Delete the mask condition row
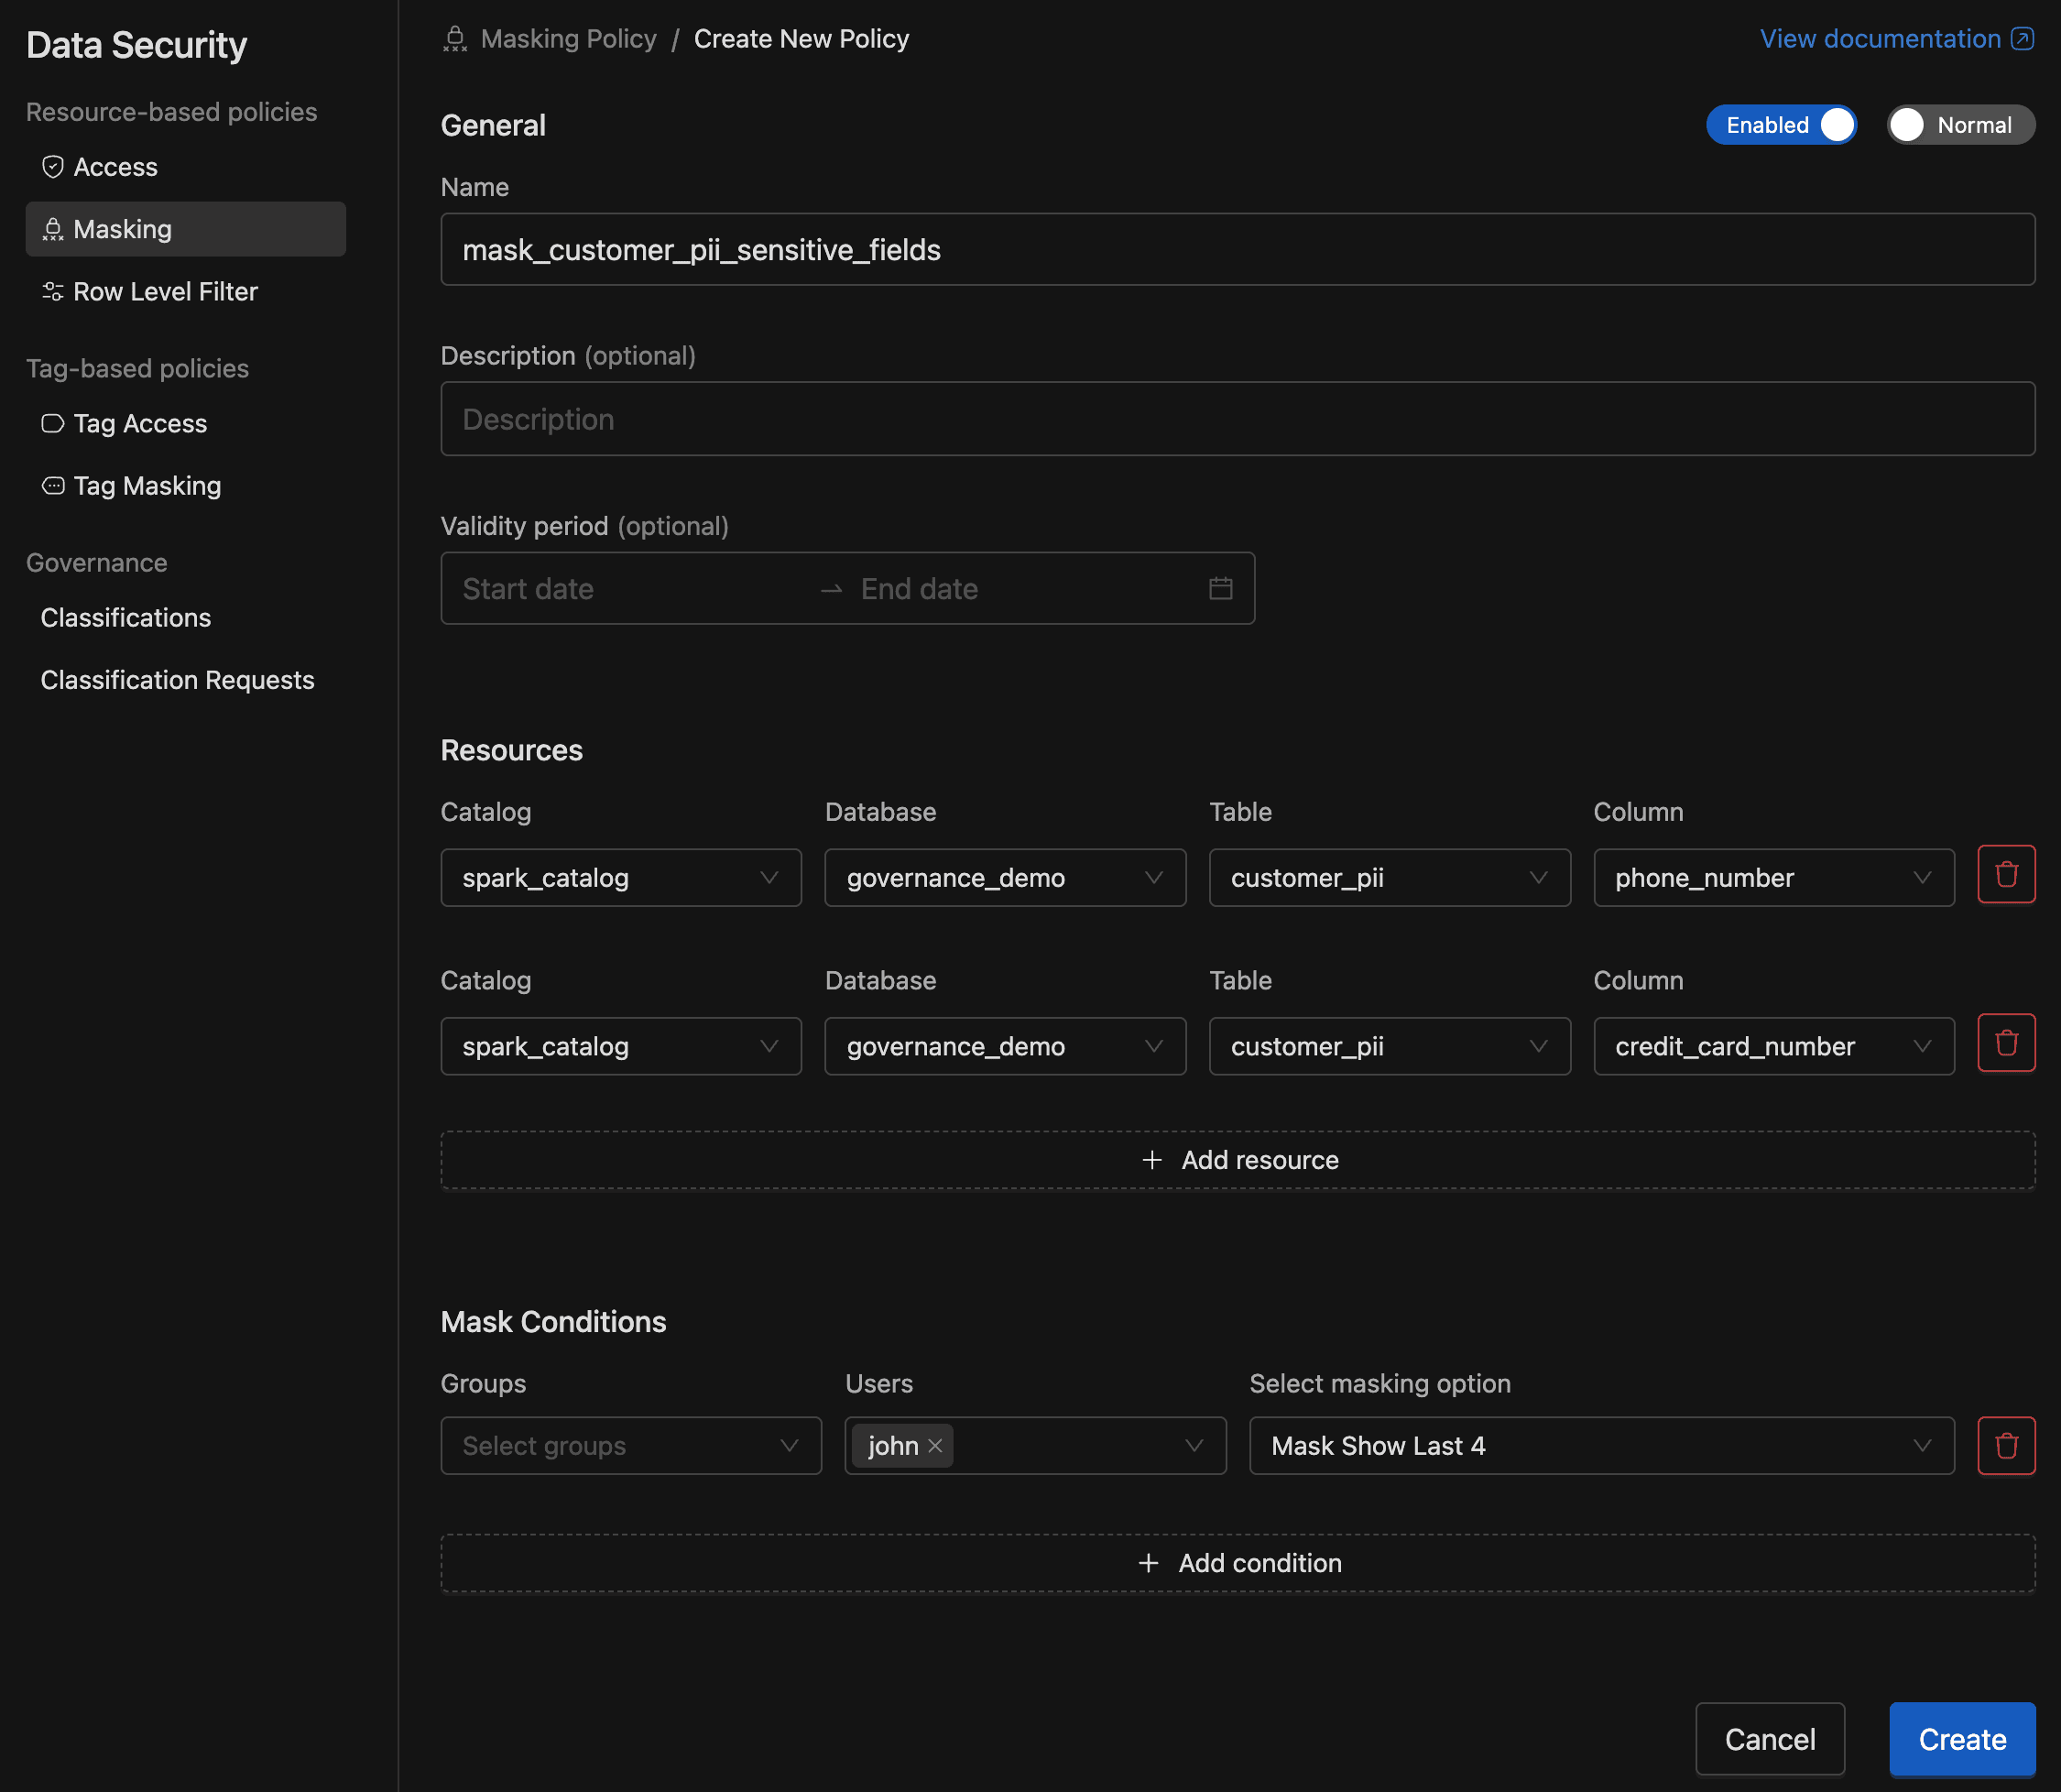This screenshot has height=1792, width=2061. (x=2006, y=1445)
